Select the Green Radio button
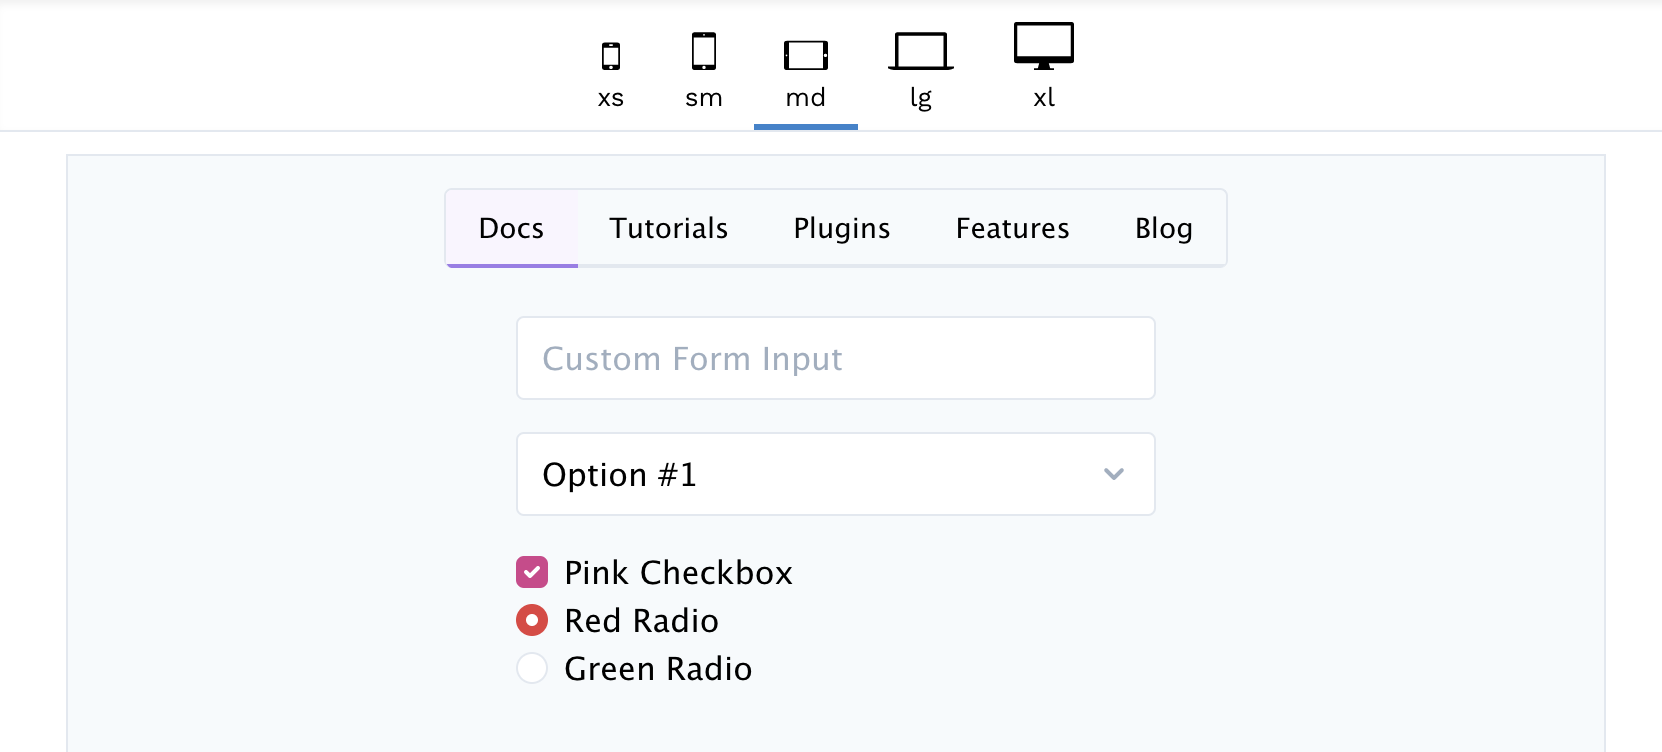The image size is (1662, 752). coord(532,668)
